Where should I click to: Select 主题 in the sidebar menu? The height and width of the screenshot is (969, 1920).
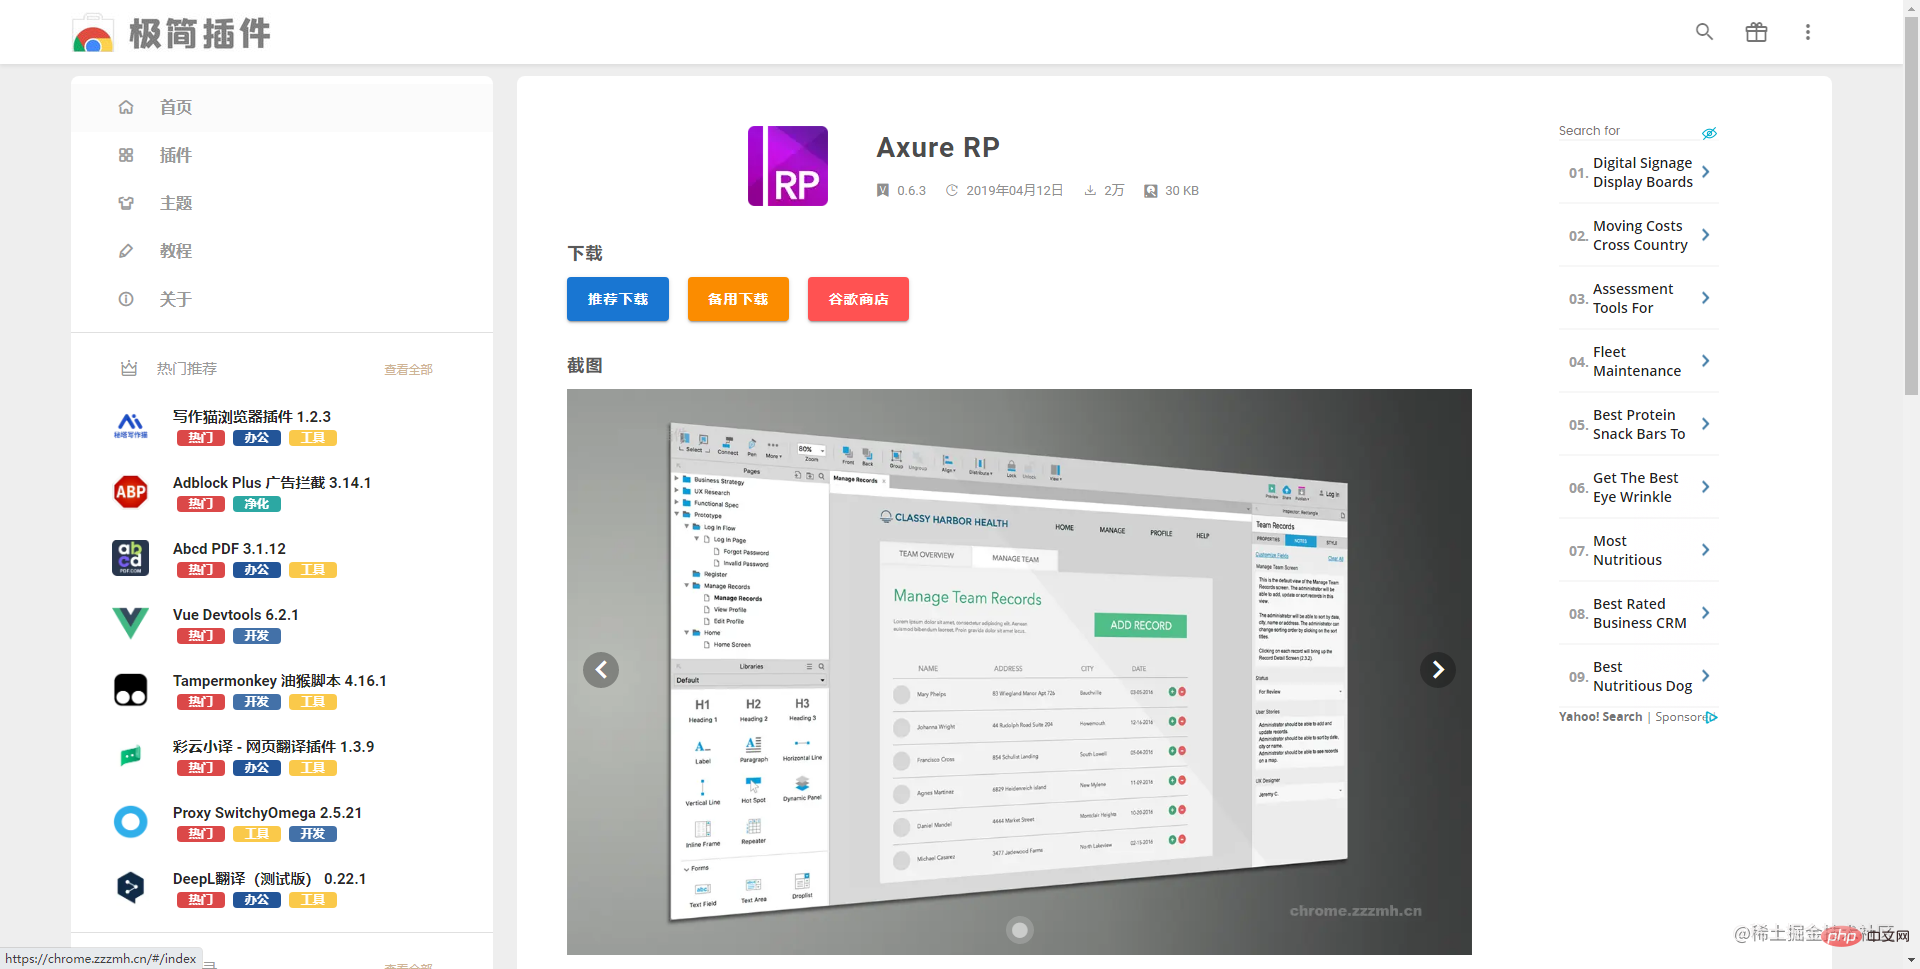coord(282,203)
